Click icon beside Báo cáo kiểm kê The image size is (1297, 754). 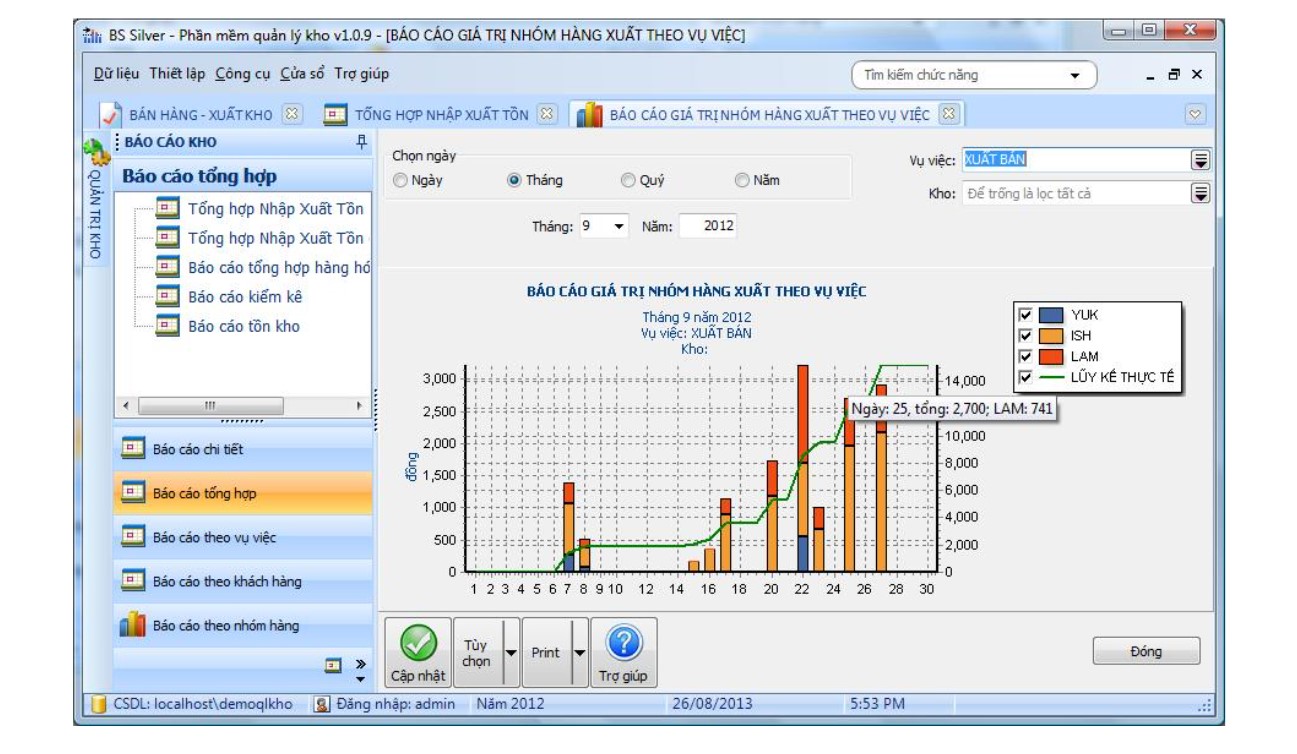tap(169, 297)
